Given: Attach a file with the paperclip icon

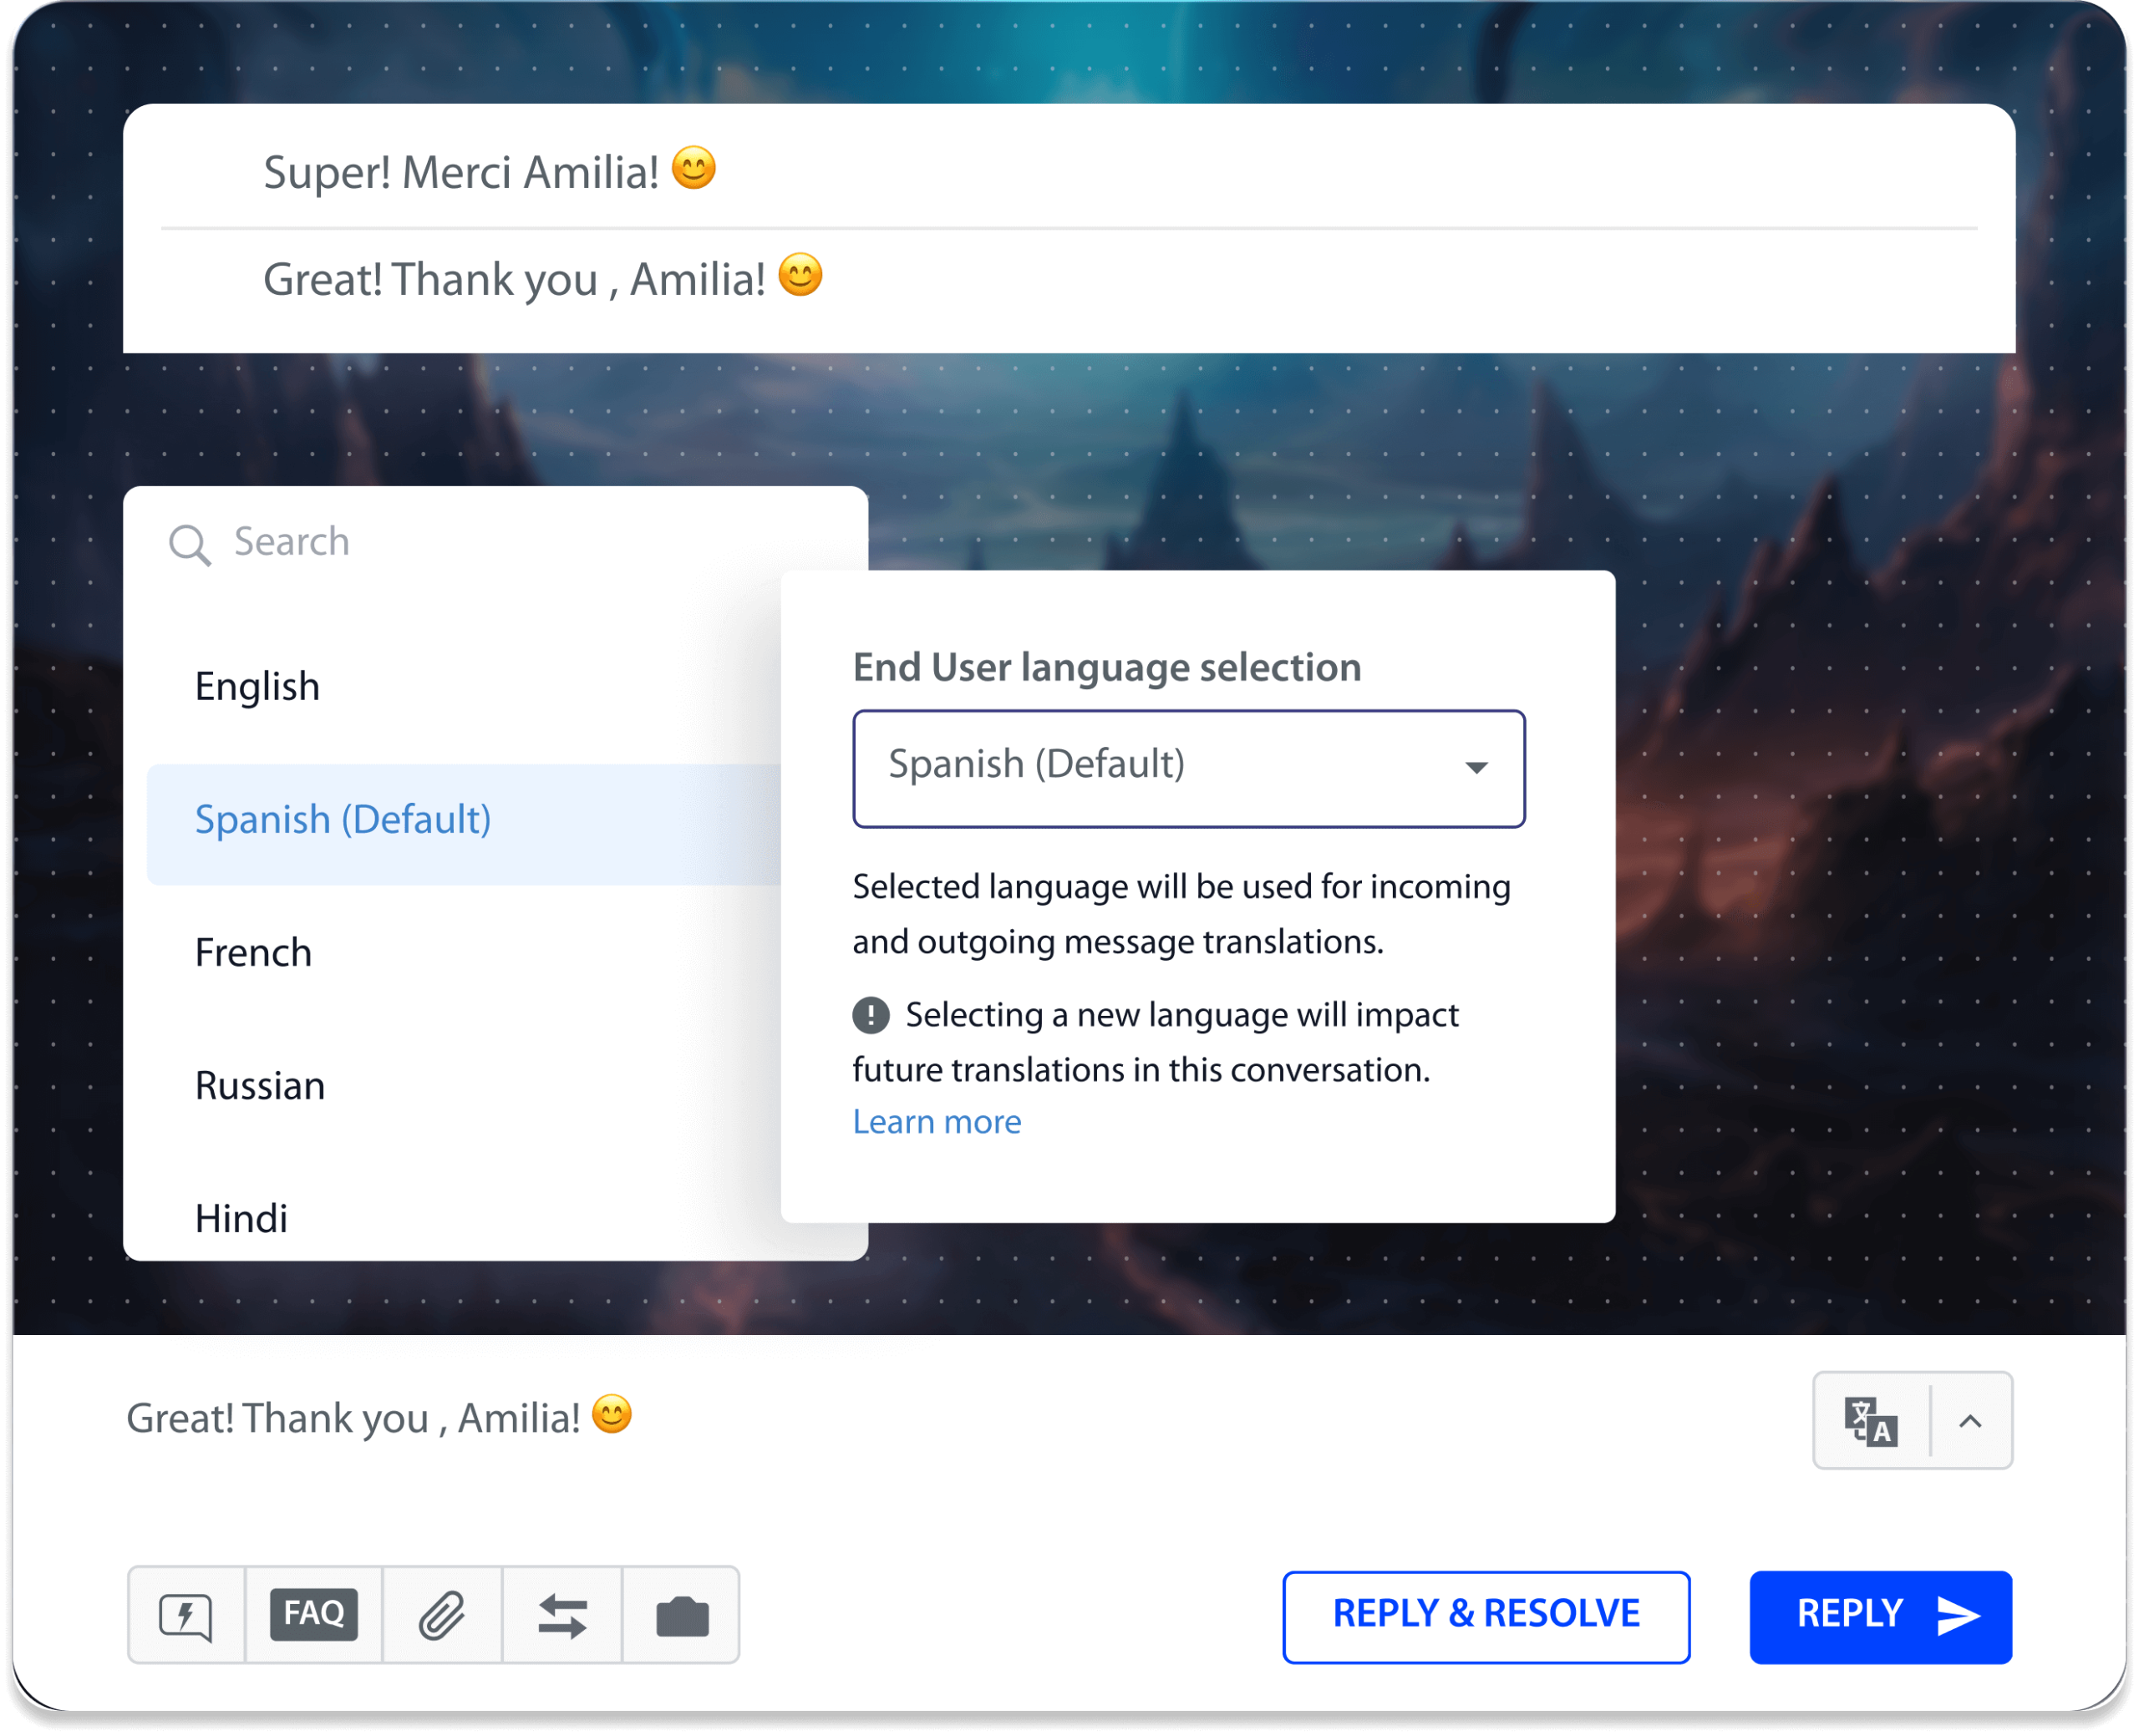Looking at the screenshot, I should (x=442, y=1616).
